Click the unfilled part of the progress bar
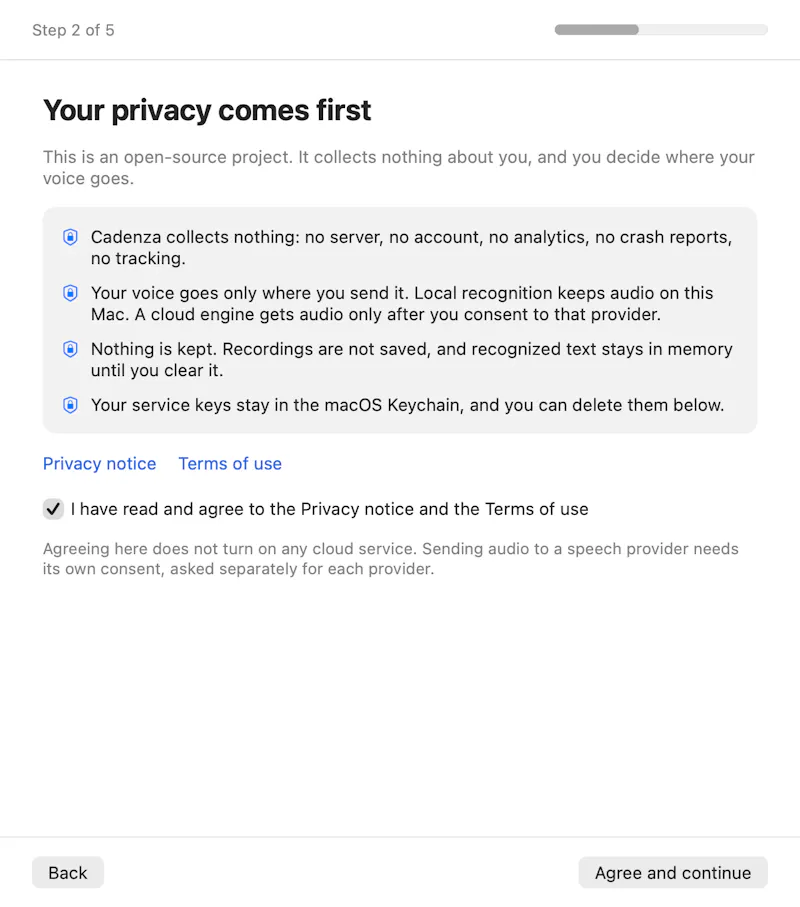Viewport: 800px width, 907px height. pos(703,30)
